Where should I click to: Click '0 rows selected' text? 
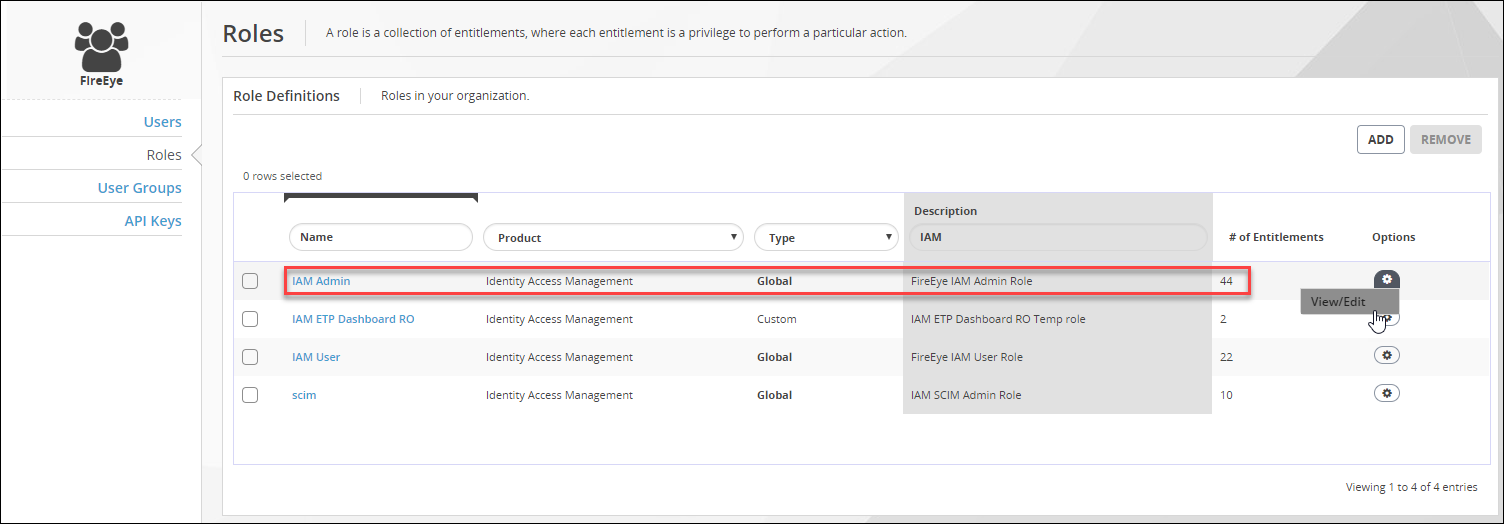pos(283,176)
